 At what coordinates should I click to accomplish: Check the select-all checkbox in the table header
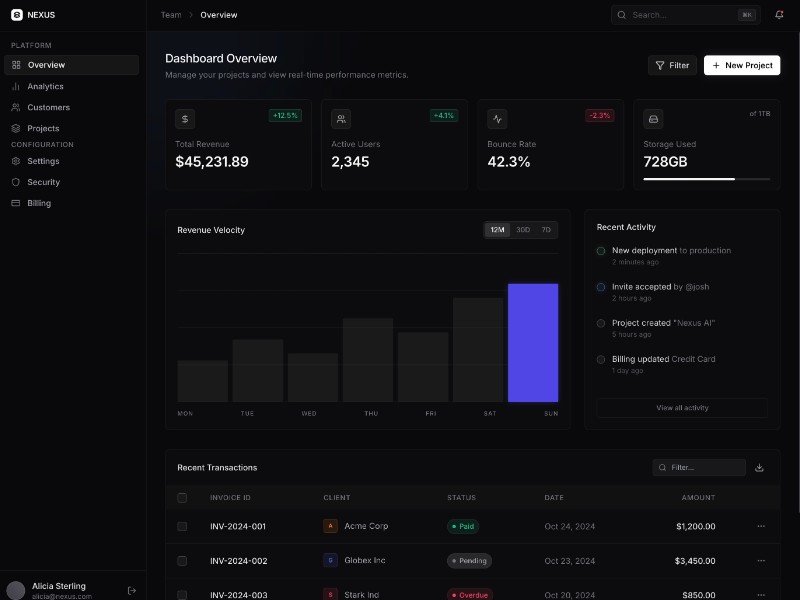coord(182,497)
